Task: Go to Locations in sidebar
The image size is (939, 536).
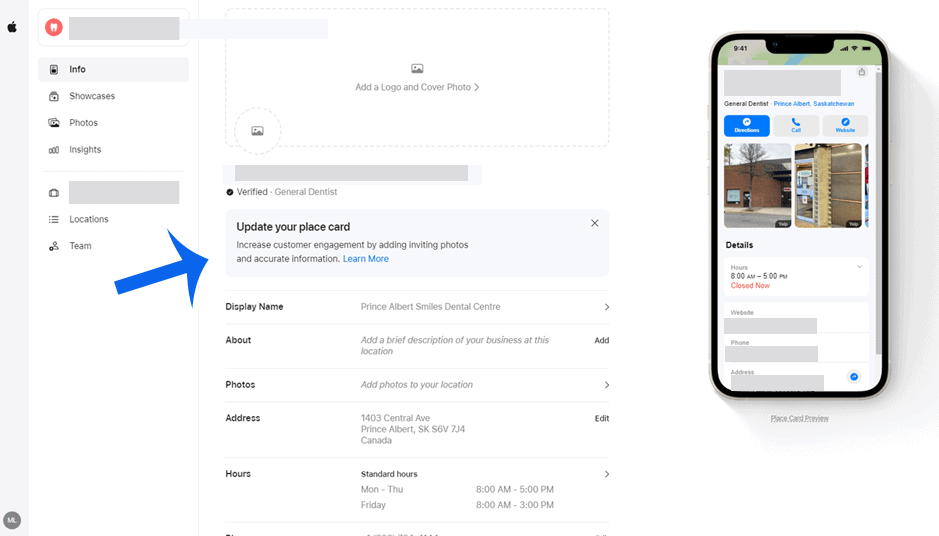Action: point(88,219)
